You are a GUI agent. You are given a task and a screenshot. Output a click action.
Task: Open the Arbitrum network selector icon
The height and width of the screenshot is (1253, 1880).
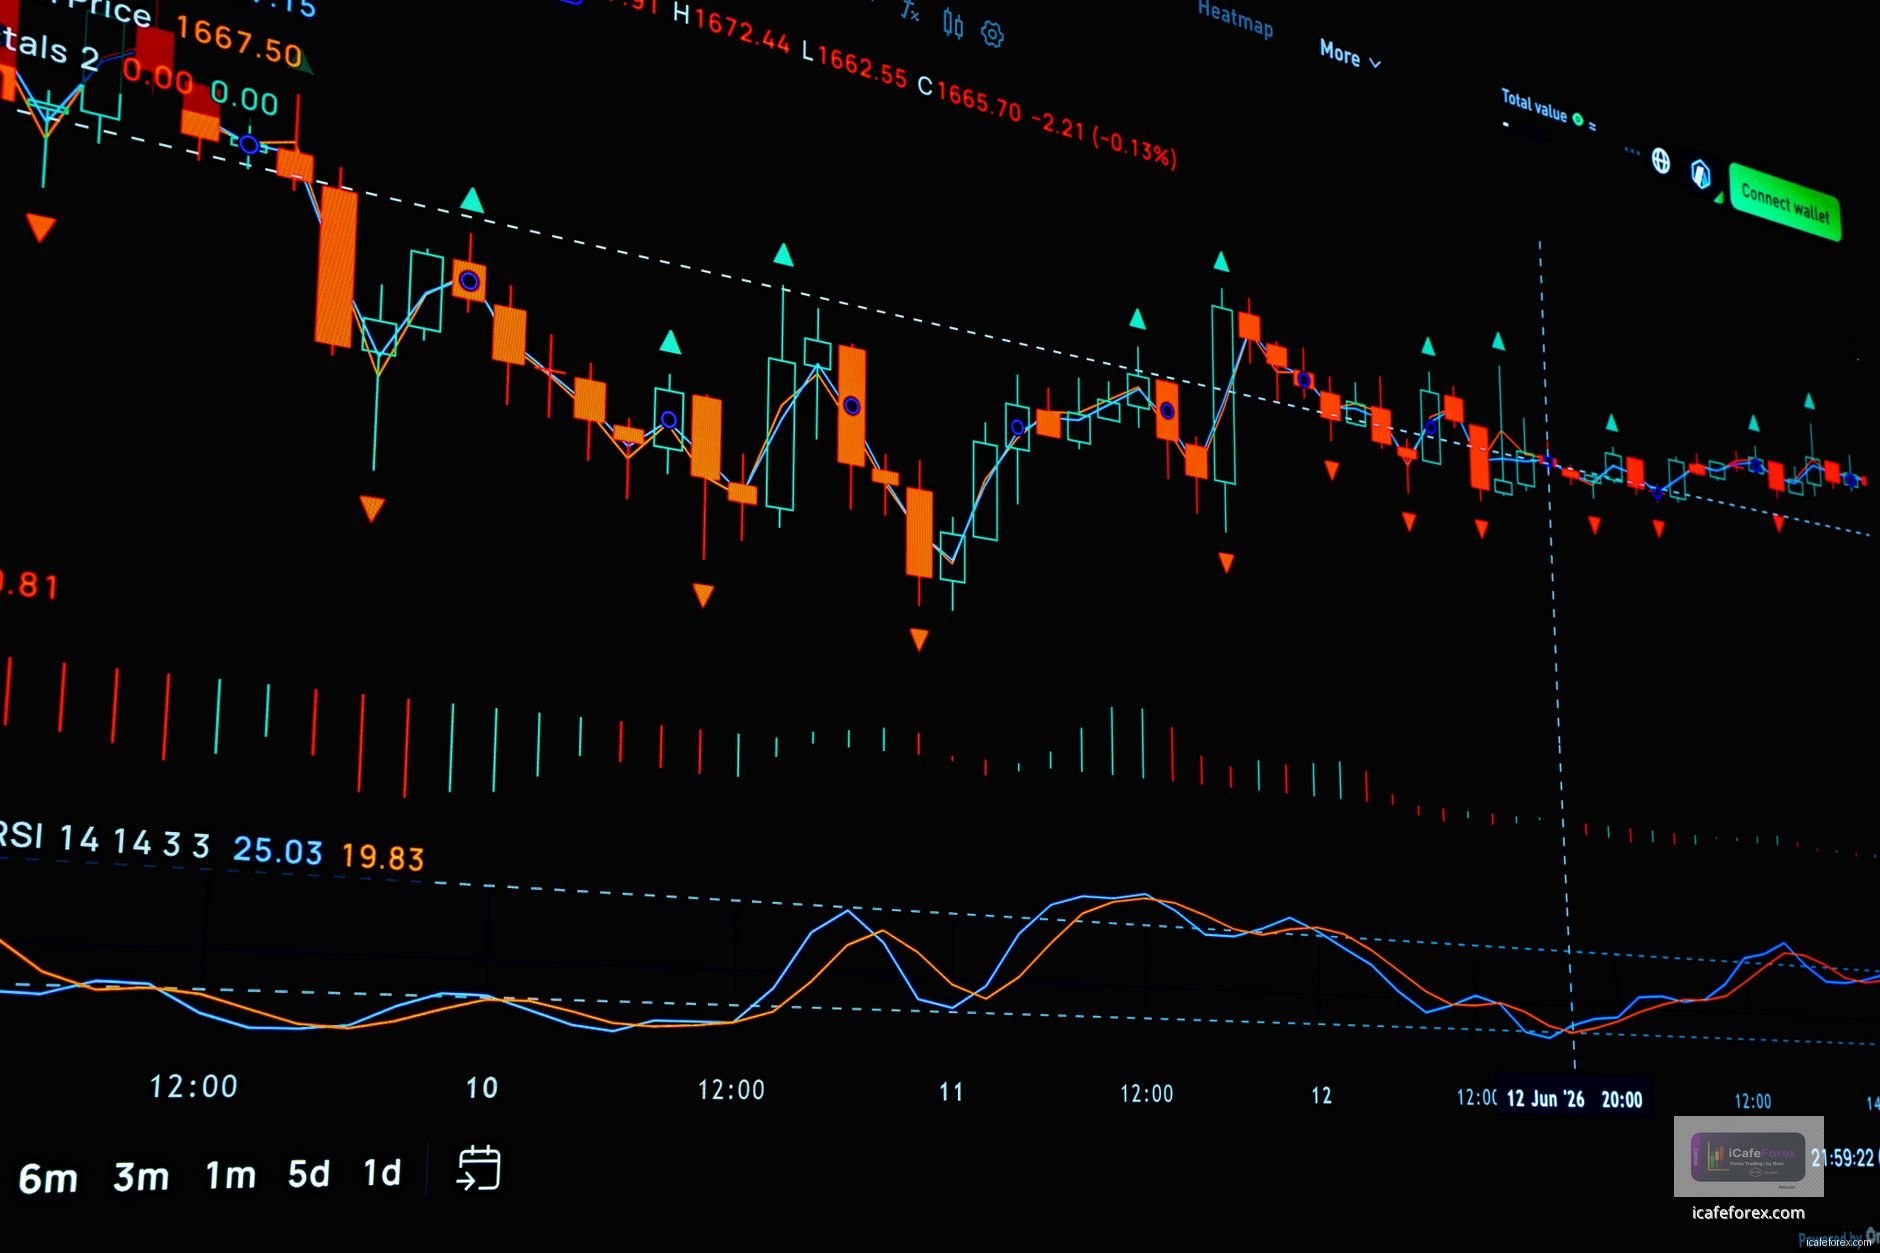(x=1701, y=174)
